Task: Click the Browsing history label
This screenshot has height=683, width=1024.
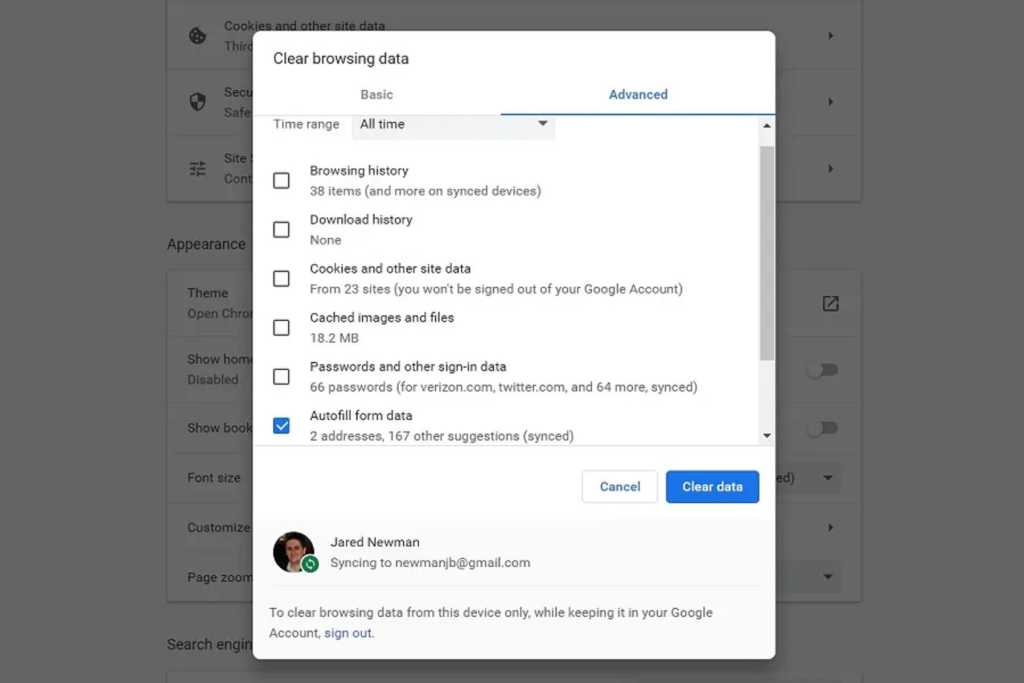Action: click(x=359, y=170)
